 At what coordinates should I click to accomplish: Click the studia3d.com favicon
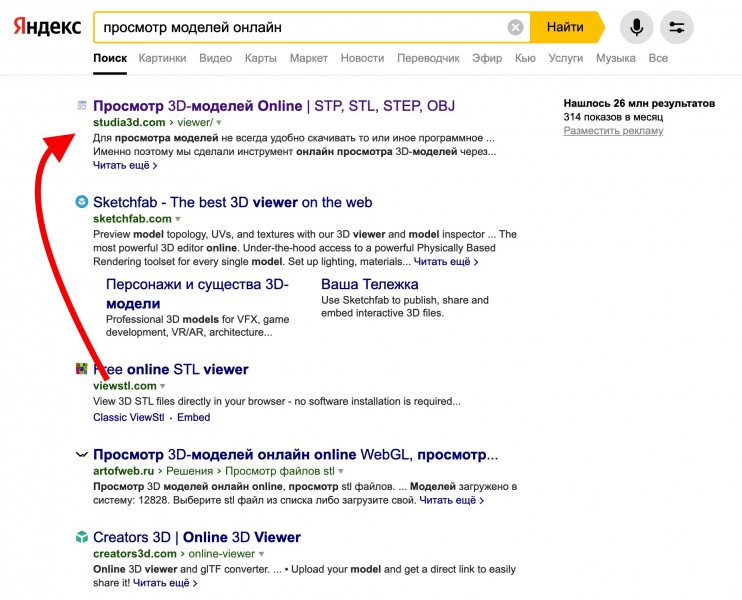tap(82, 106)
